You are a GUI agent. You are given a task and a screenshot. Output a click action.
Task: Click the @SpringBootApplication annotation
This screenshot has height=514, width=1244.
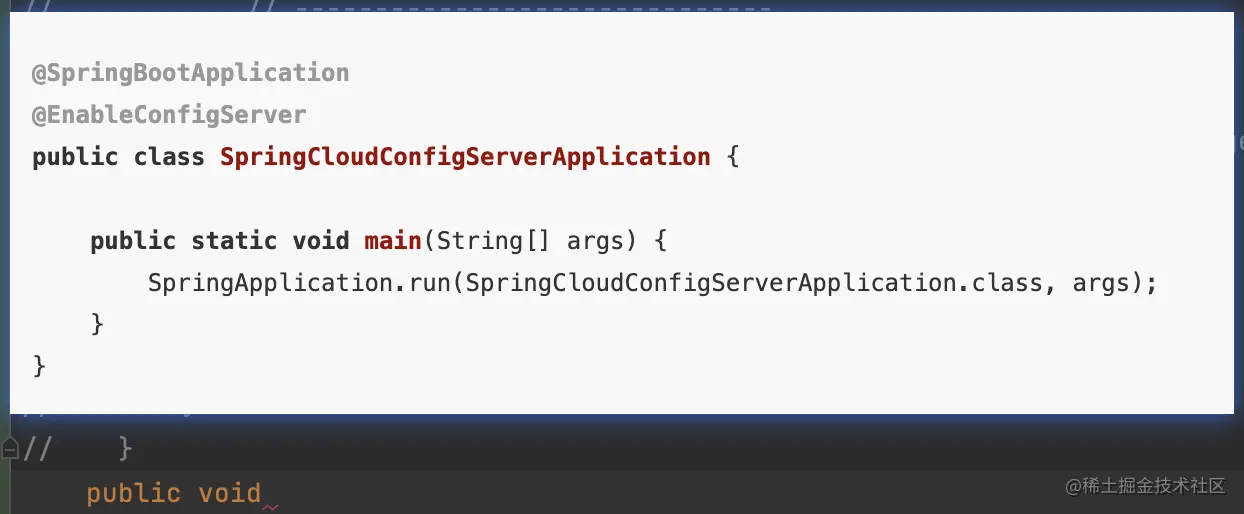[x=191, y=73]
